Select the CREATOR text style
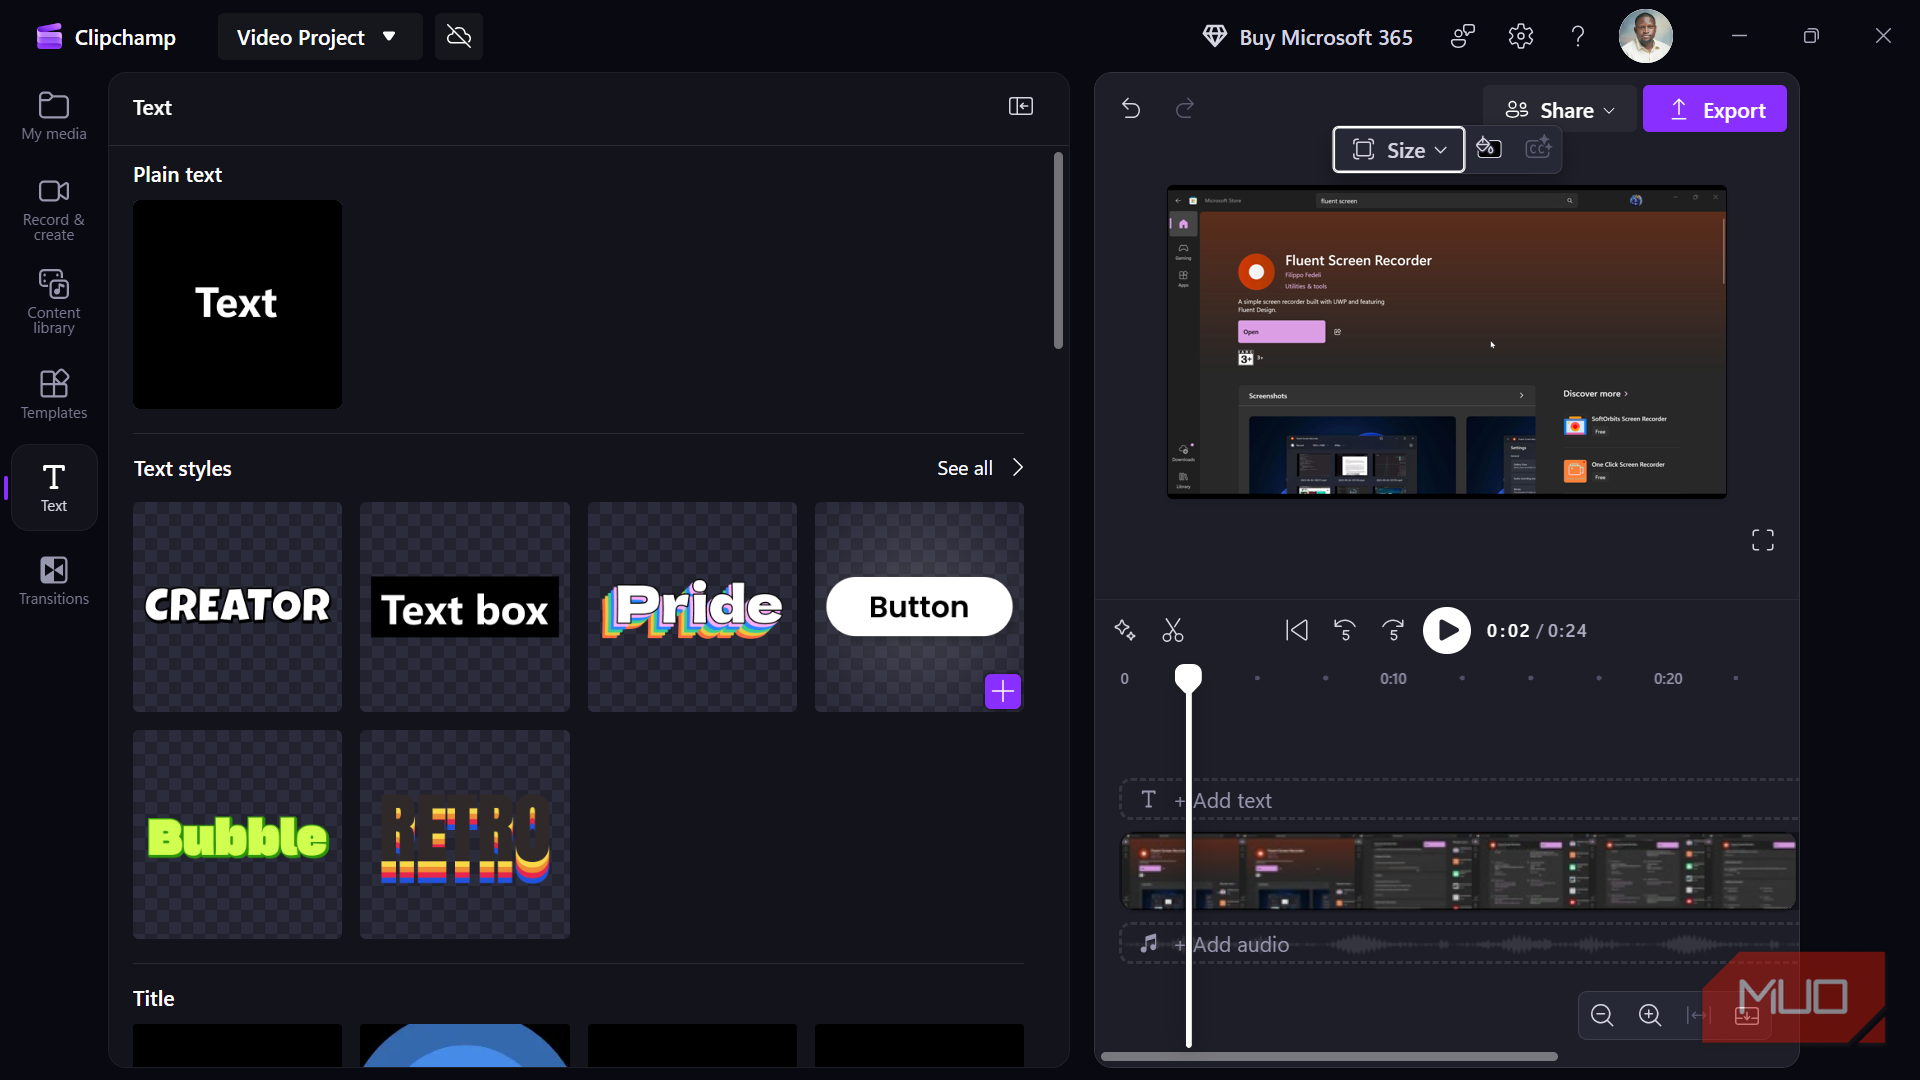 237,606
